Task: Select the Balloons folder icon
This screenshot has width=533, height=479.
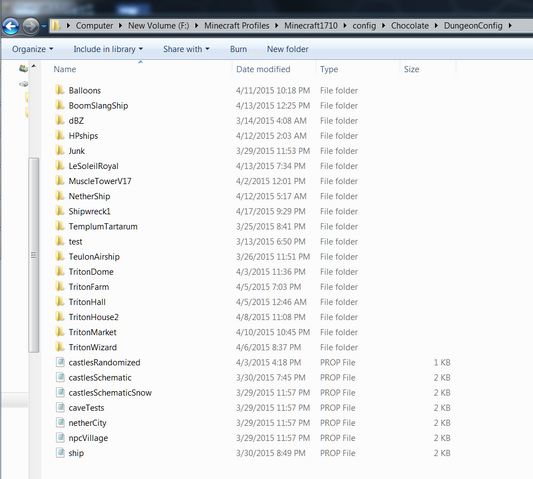Action: [x=60, y=90]
